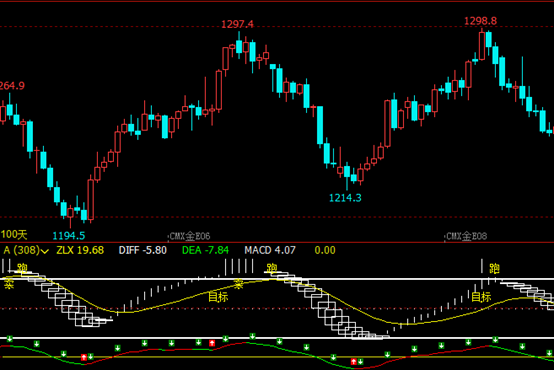Click the 100天 period label
This screenshot has height=370, width=554.
pos(14,234)
